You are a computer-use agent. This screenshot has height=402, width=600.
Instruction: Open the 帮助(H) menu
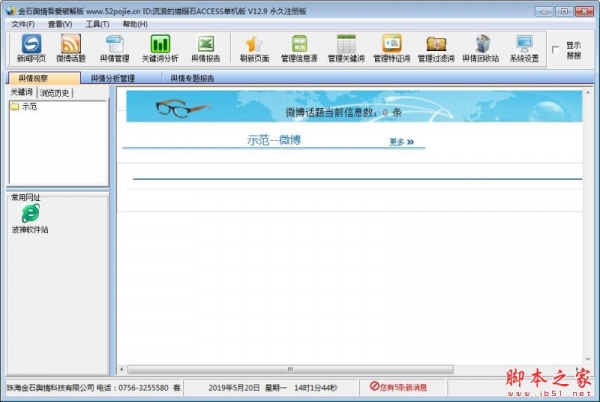tap(135, 24)
